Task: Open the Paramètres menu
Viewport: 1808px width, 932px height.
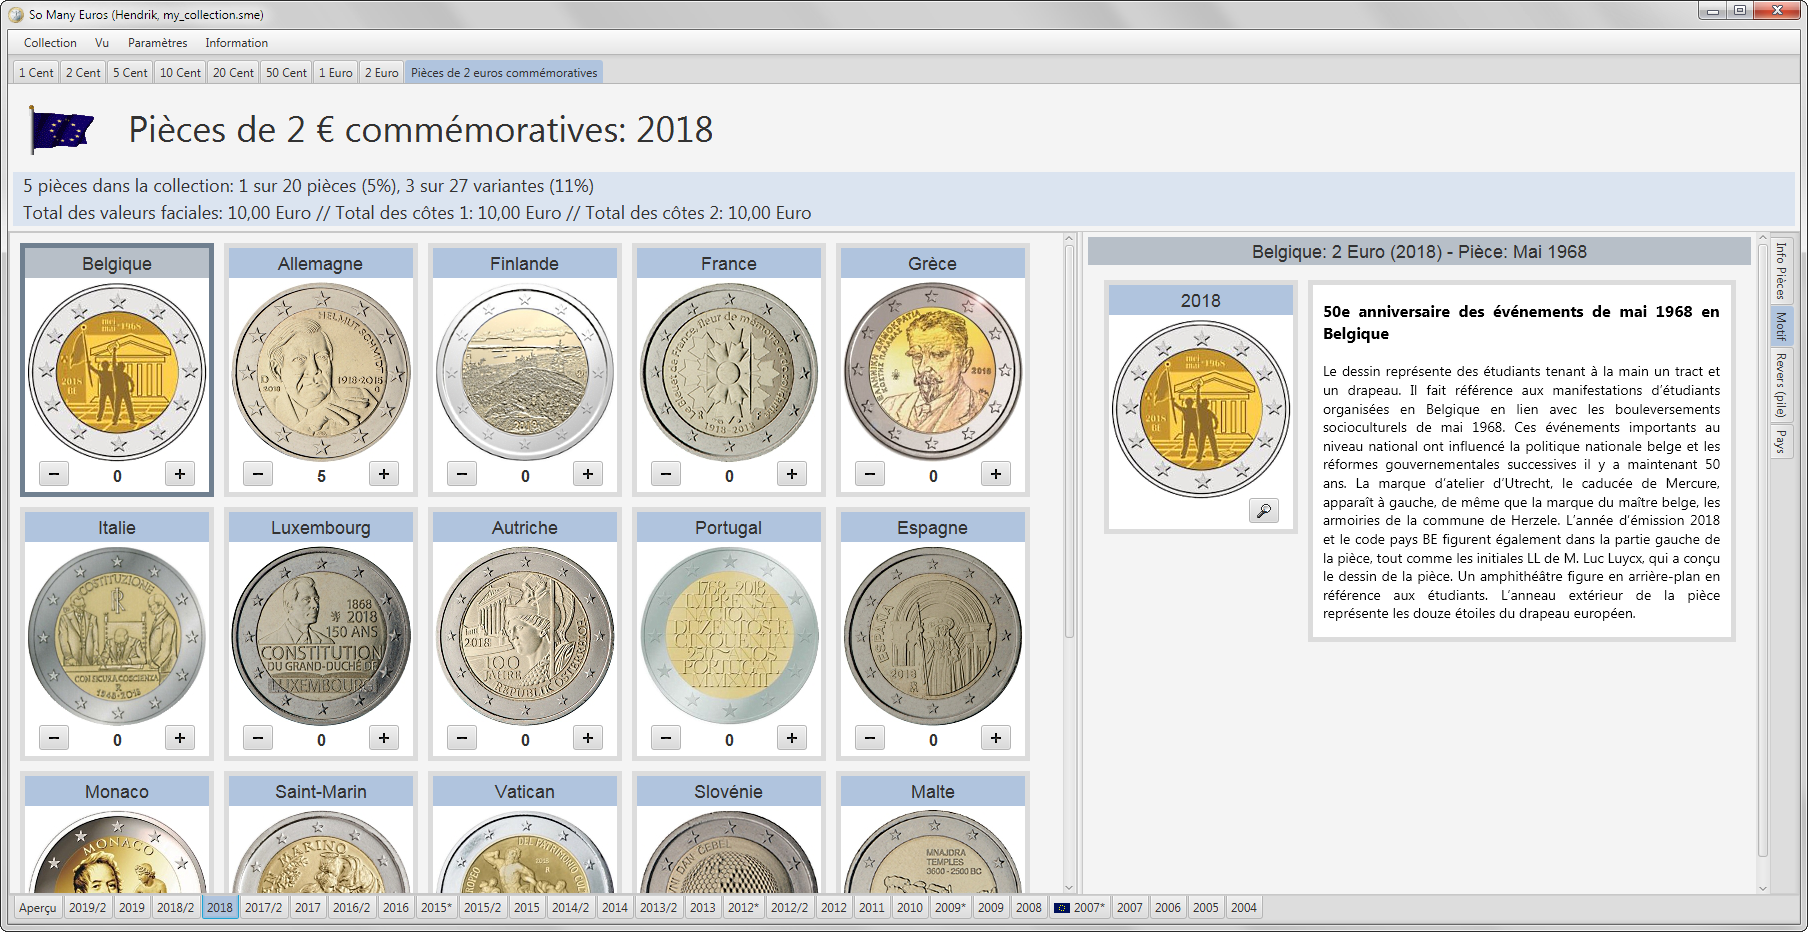Action: (157, 43)
